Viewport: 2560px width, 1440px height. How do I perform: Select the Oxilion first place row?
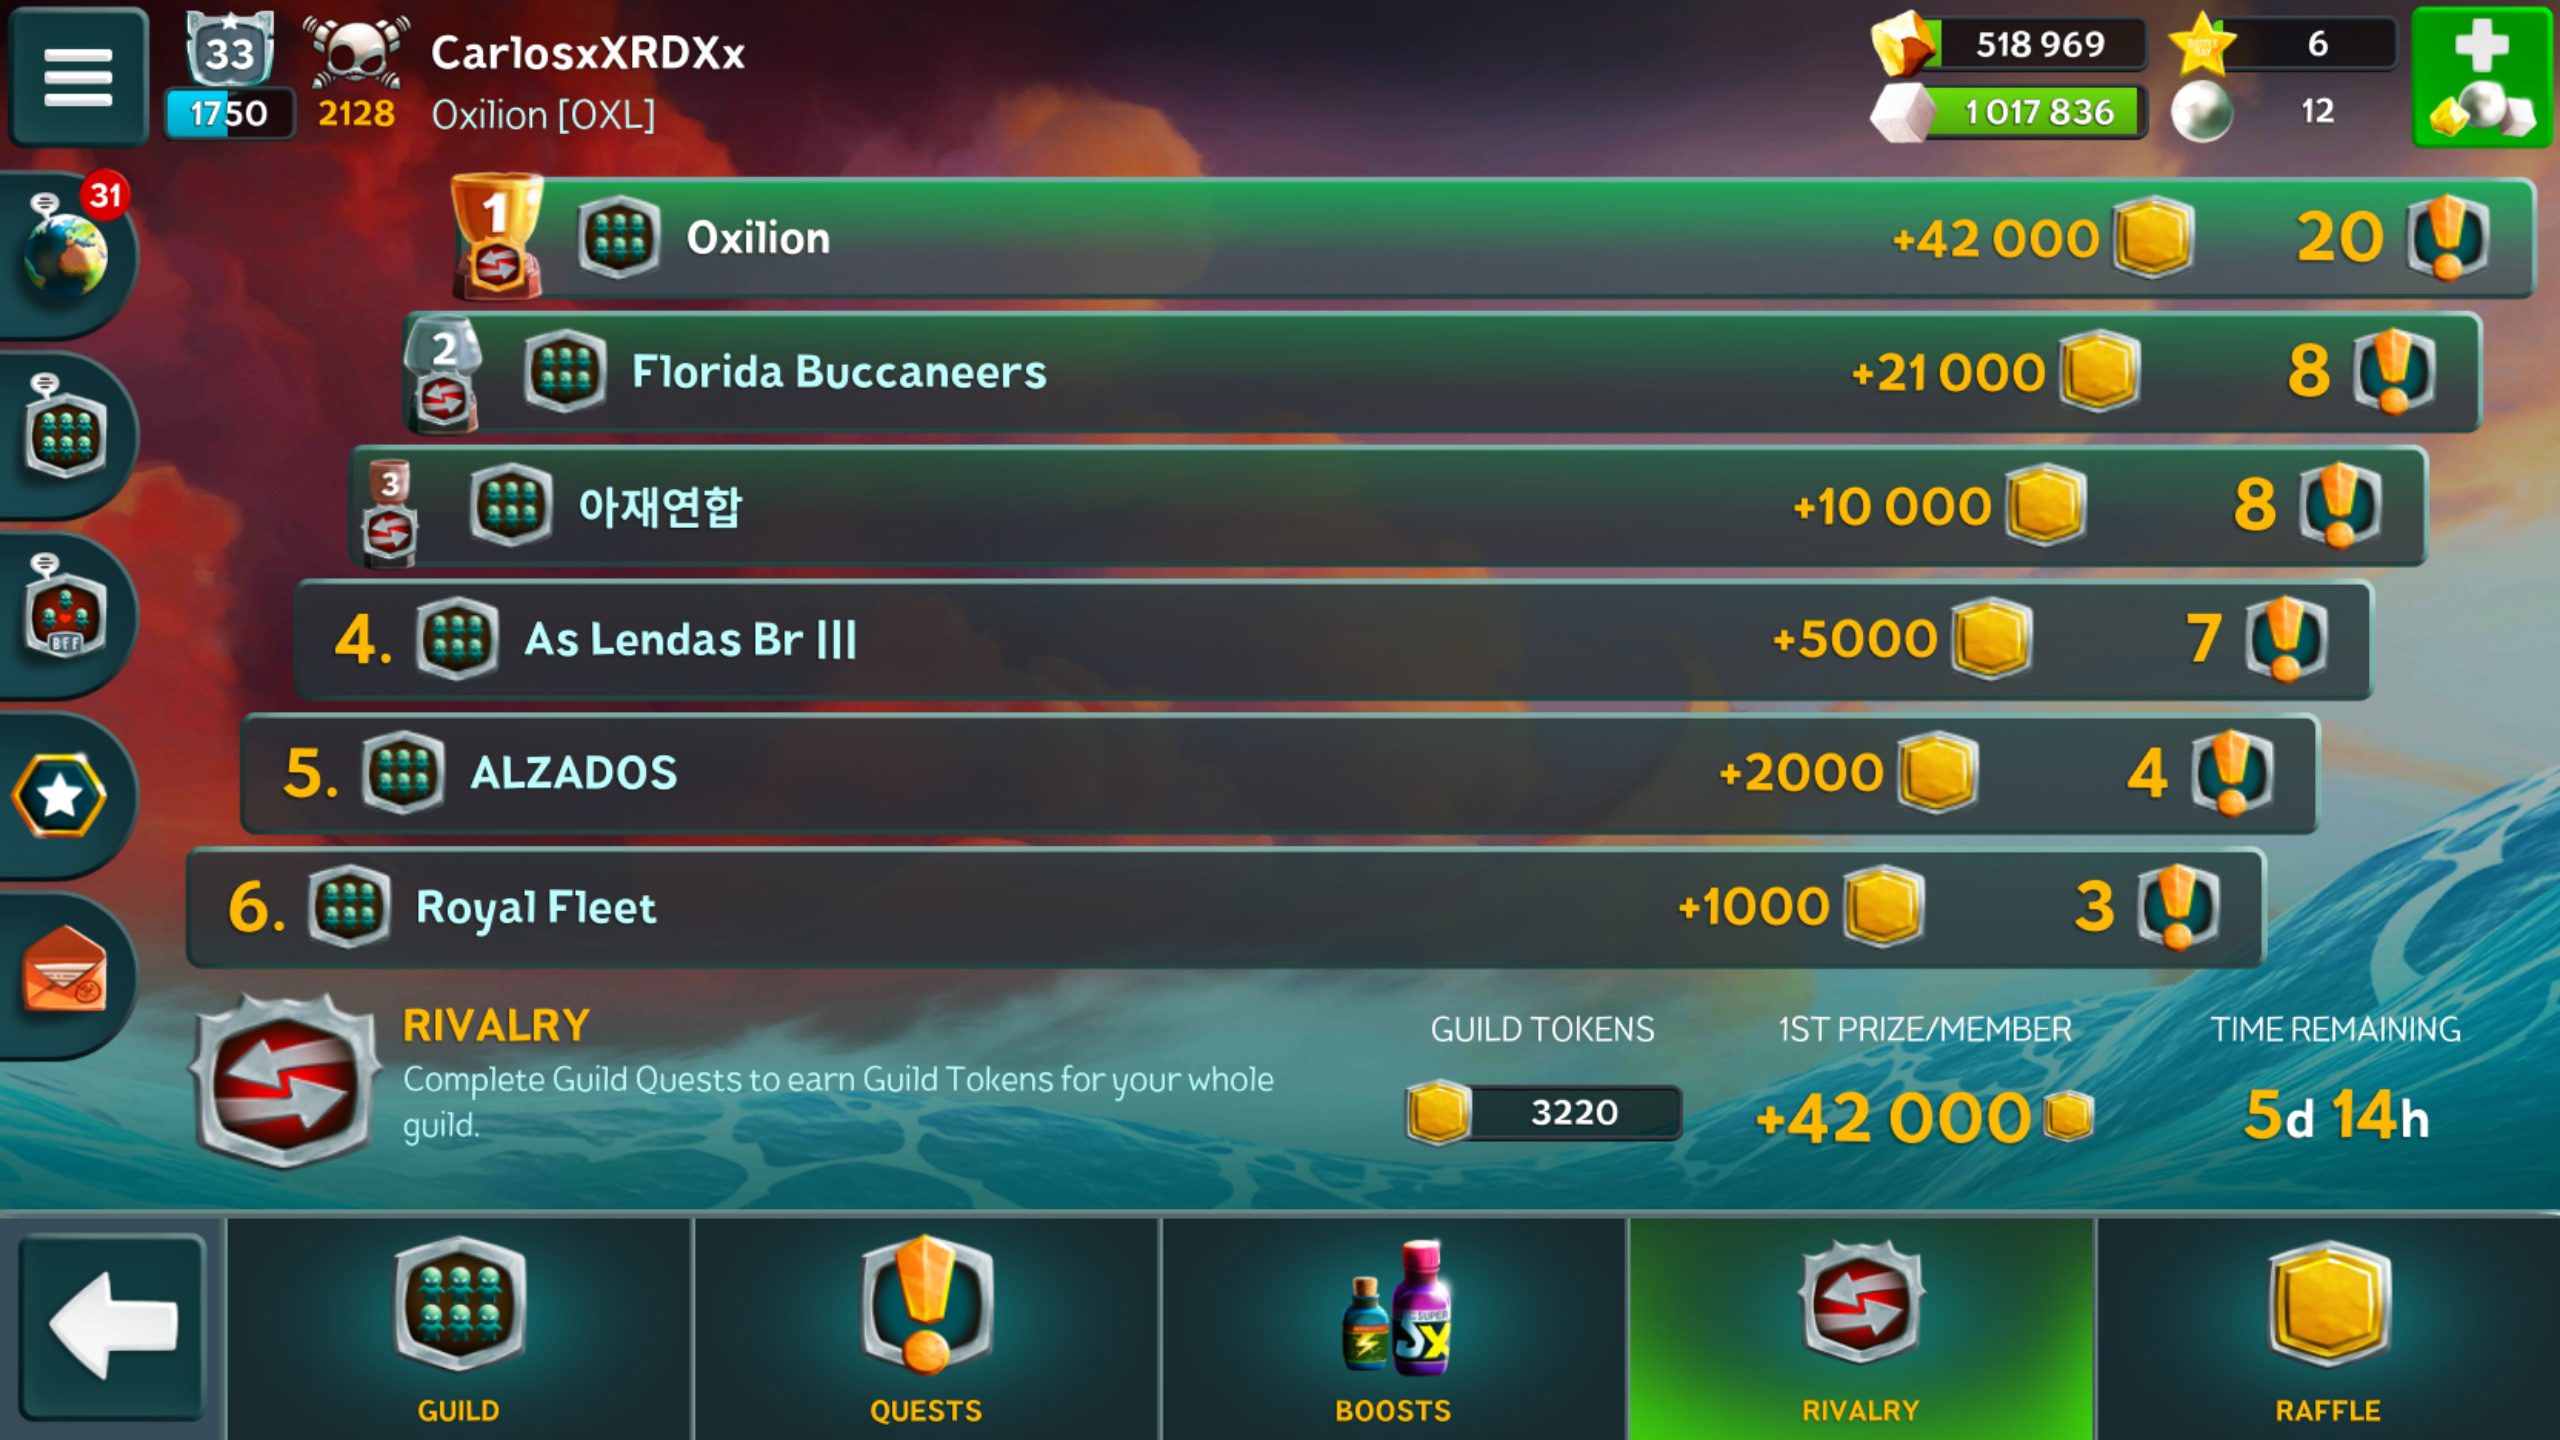pos(1494,238)
